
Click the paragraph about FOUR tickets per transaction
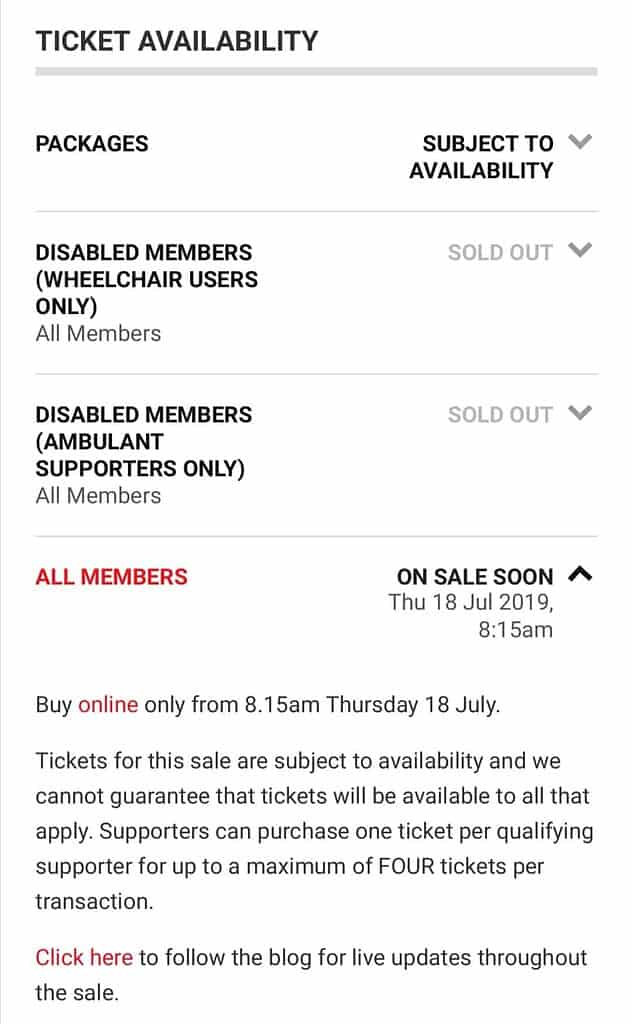pyautogui.click(x=314, y=831)
